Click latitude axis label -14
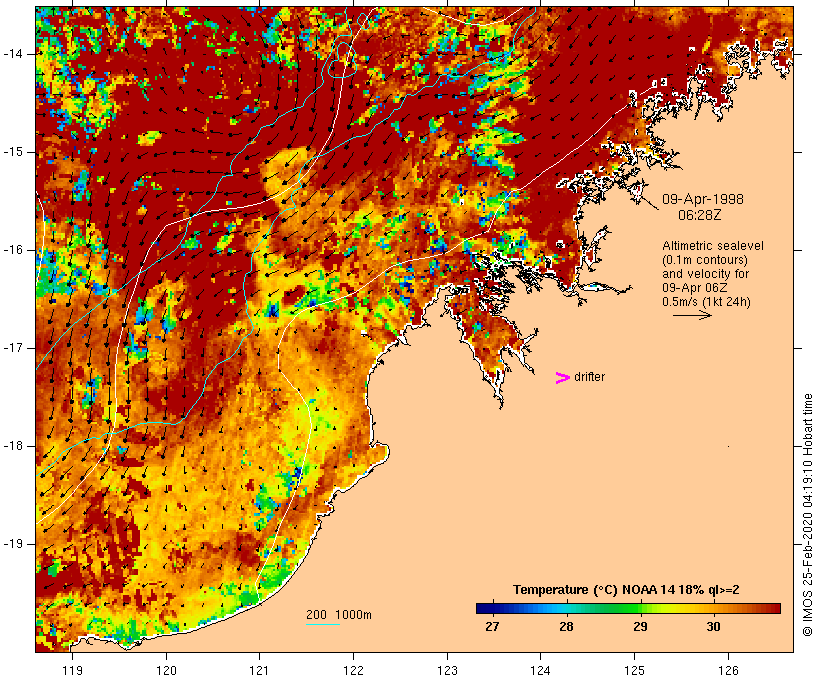The width and height of the screenshot is (820, 680). 13,54
